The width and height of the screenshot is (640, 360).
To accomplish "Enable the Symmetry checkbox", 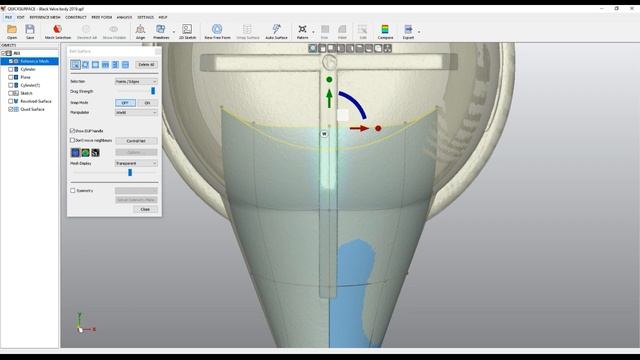I will (73, 191).
